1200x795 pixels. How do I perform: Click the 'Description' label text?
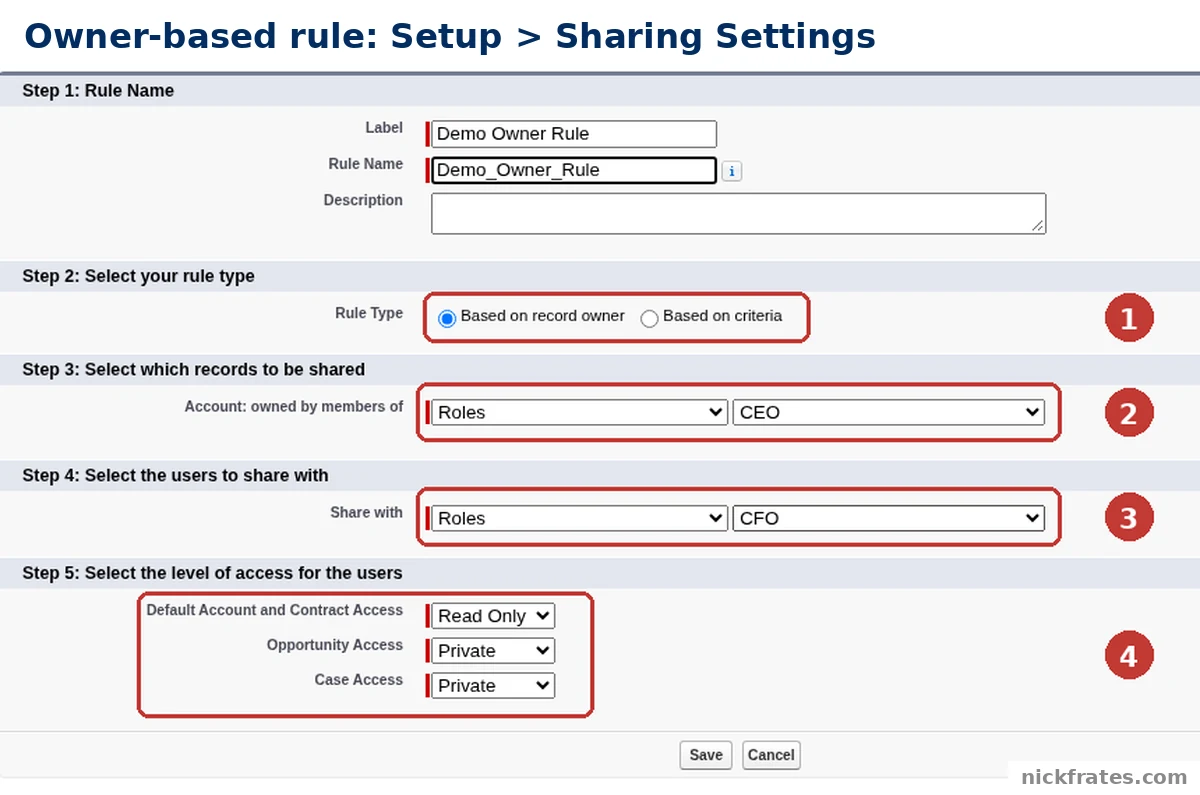pyautogui.click(x=363, y=200)
